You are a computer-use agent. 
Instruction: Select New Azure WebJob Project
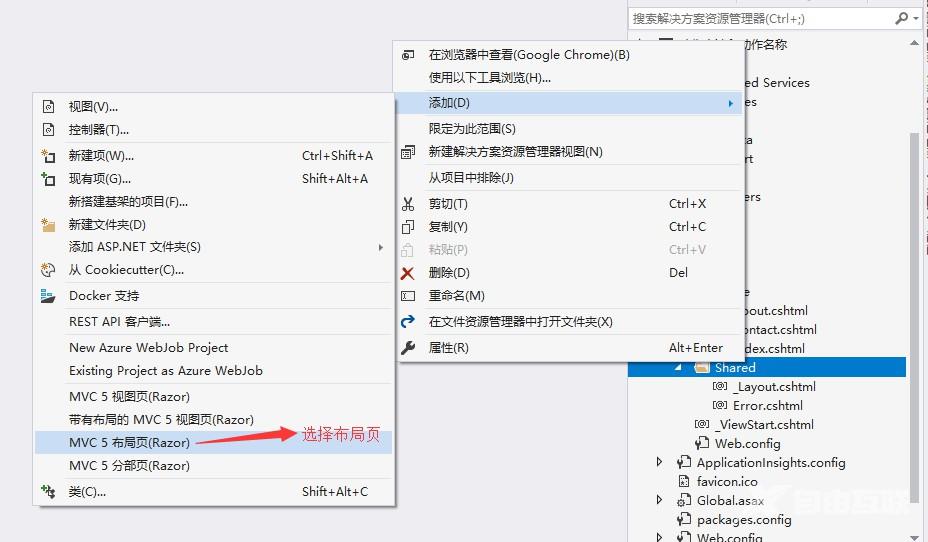click(214, 347)
